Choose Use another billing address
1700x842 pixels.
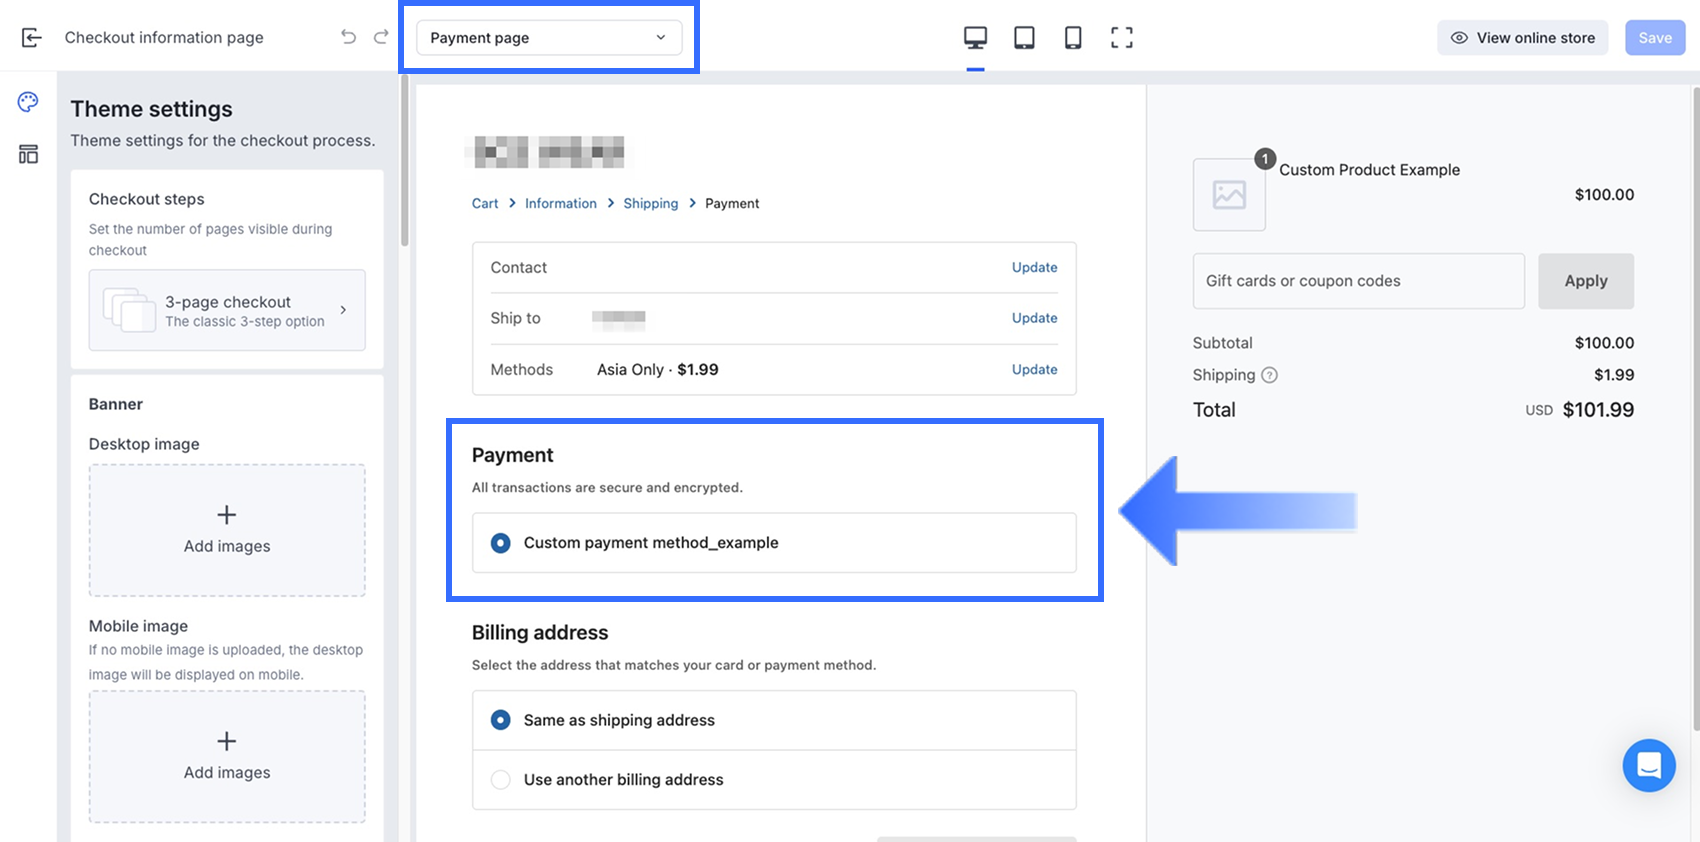tap(501, 780)
